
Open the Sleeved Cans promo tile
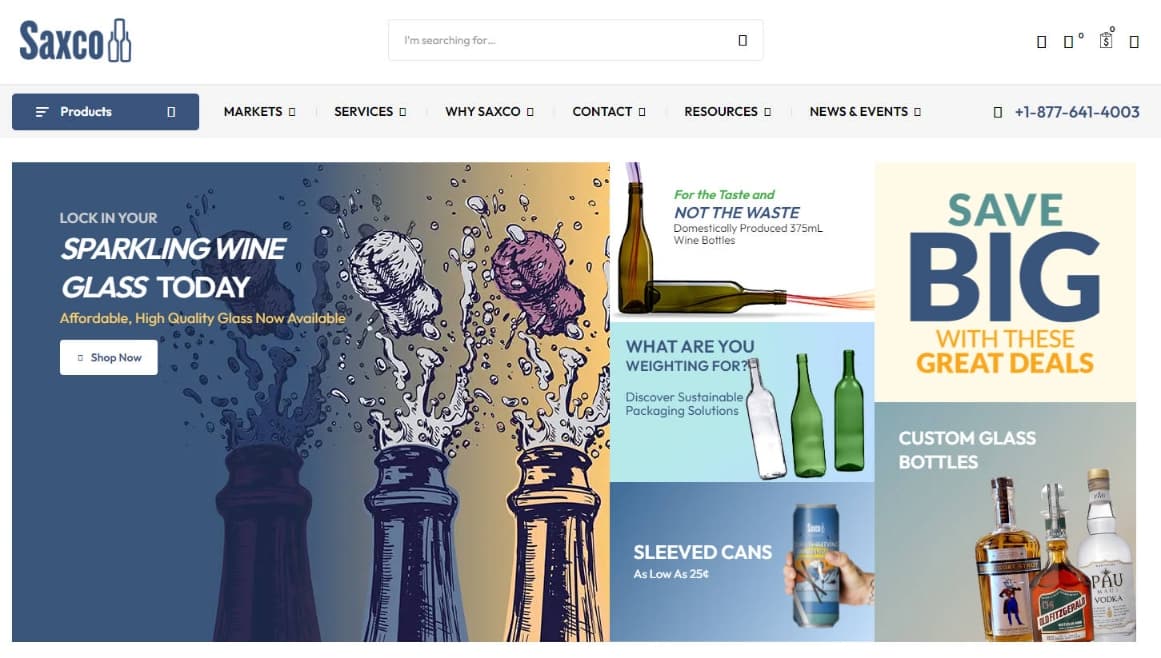(x=742, y=562)
